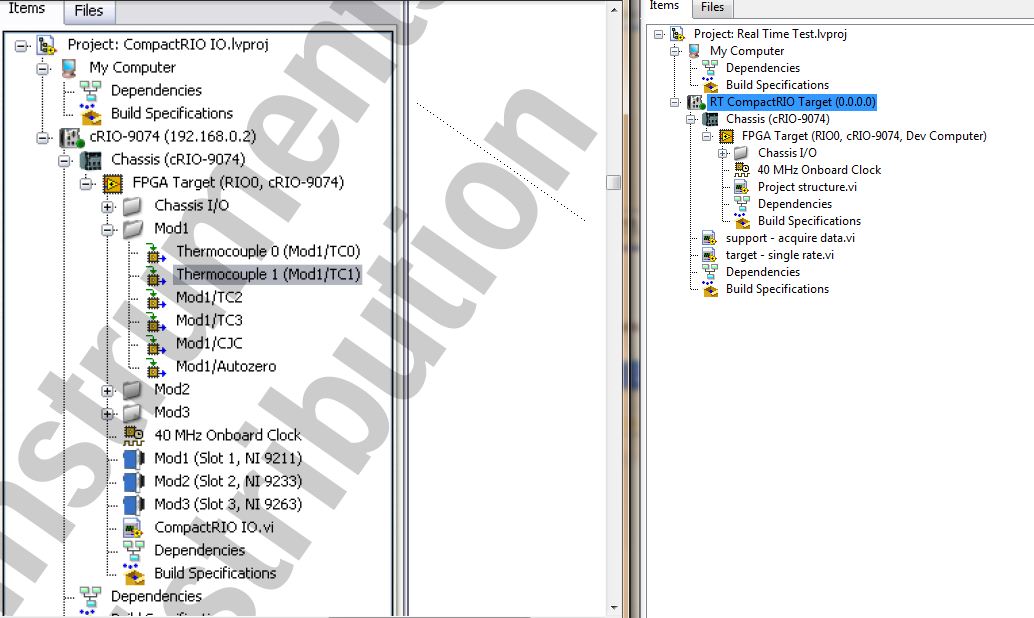Click the CompactRIO IO.vi file icon

tap(134, 528)
